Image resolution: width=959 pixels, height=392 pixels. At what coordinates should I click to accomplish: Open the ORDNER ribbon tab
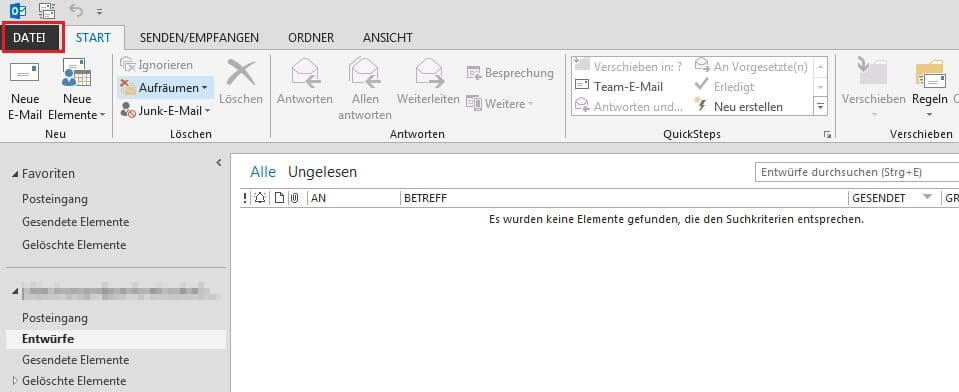(311, 38)
